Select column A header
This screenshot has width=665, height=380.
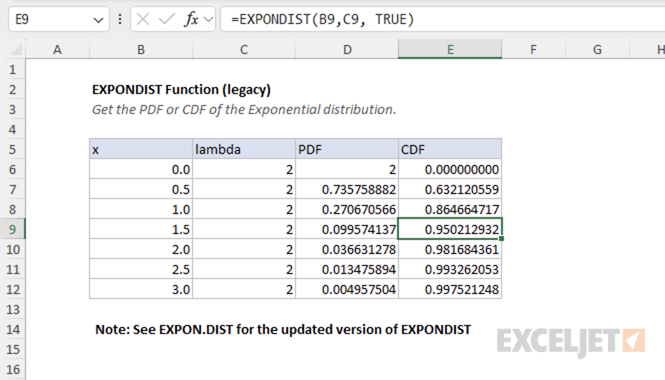(x=57, y=50)
